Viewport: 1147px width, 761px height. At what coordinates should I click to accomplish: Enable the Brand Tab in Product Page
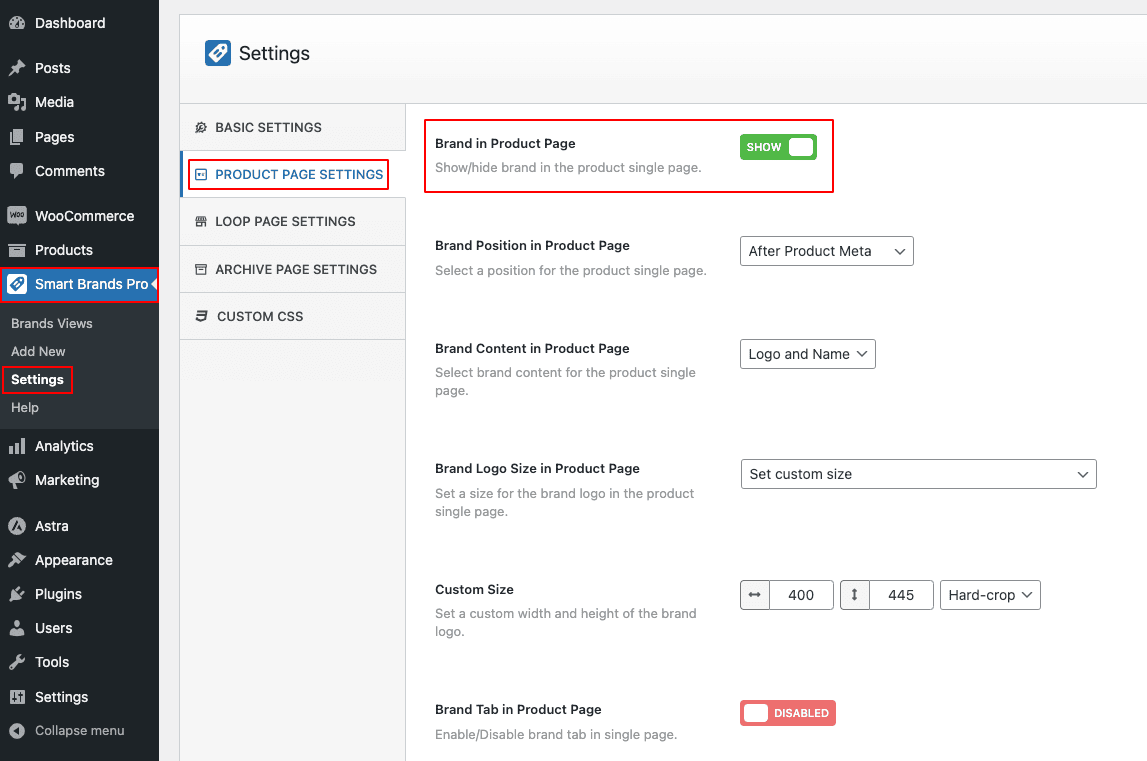[x=787, y=713]
